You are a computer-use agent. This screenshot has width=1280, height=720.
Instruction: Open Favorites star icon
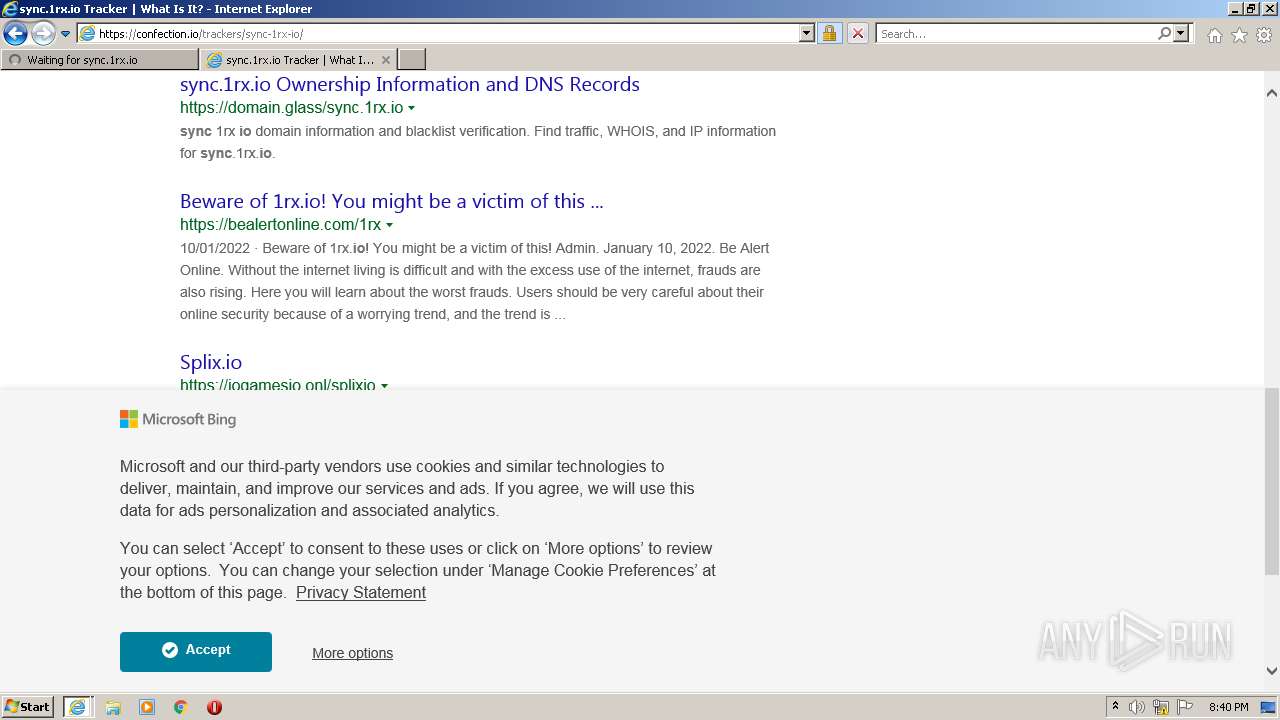1239,35
